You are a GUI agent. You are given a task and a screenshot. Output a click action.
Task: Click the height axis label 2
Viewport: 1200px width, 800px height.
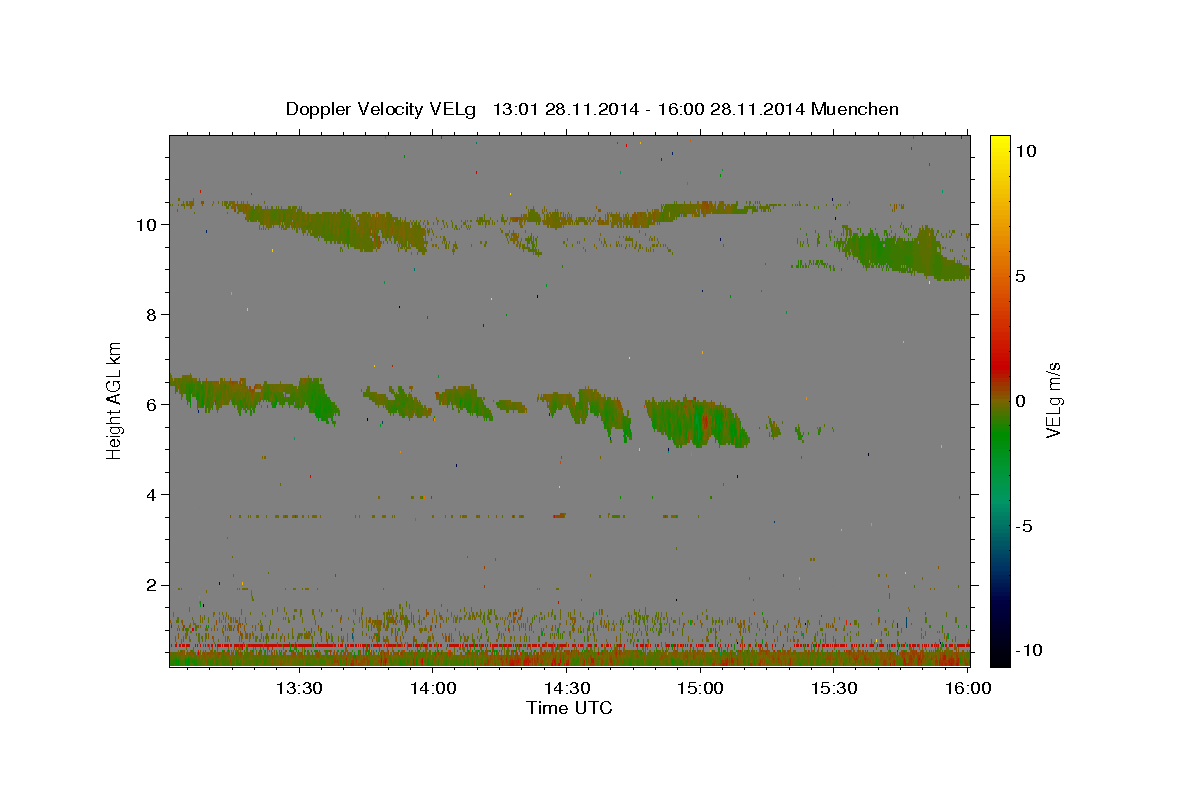click(153, 584)
